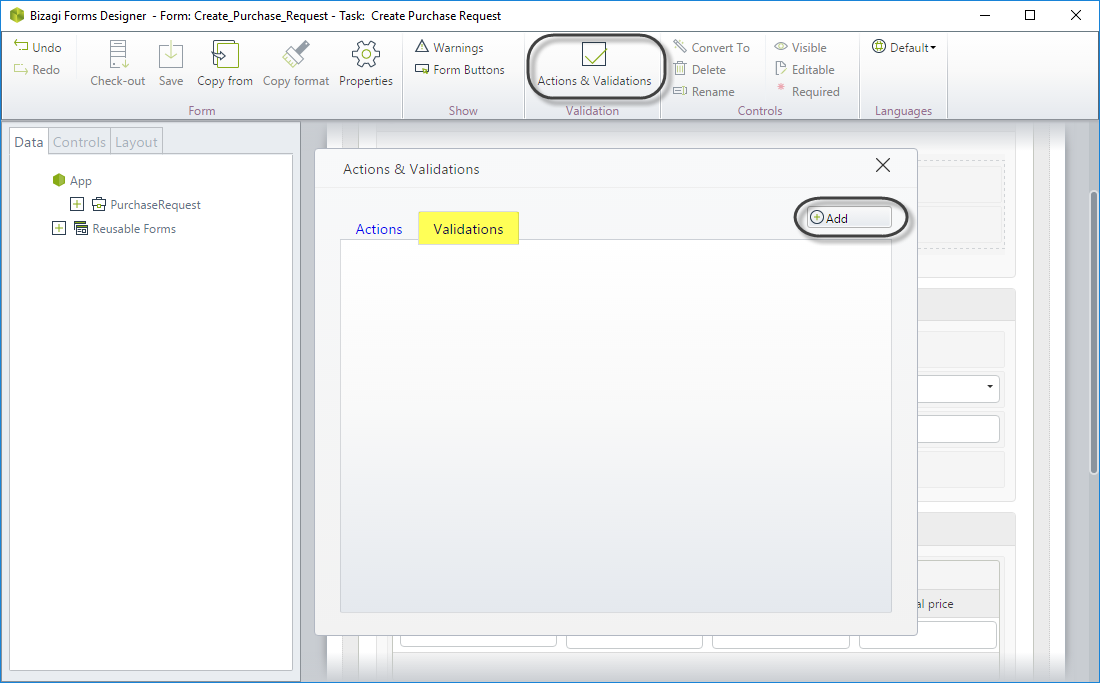Screen dimensions: 1100x683
Task: Close the Actions & Validations dialog
Action: [883, 165]
